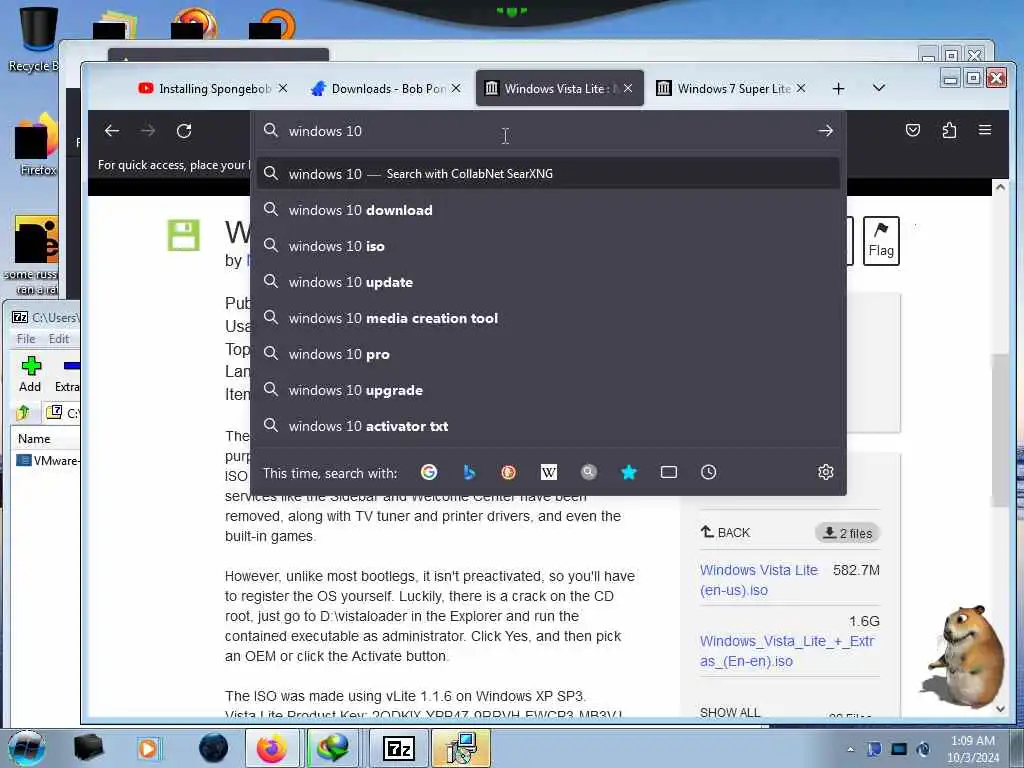Open the Pocket save icon in Firefox toolbar
Viewport: 1024px width, 768px height.
pyautogui.click(x=913, y=130)
